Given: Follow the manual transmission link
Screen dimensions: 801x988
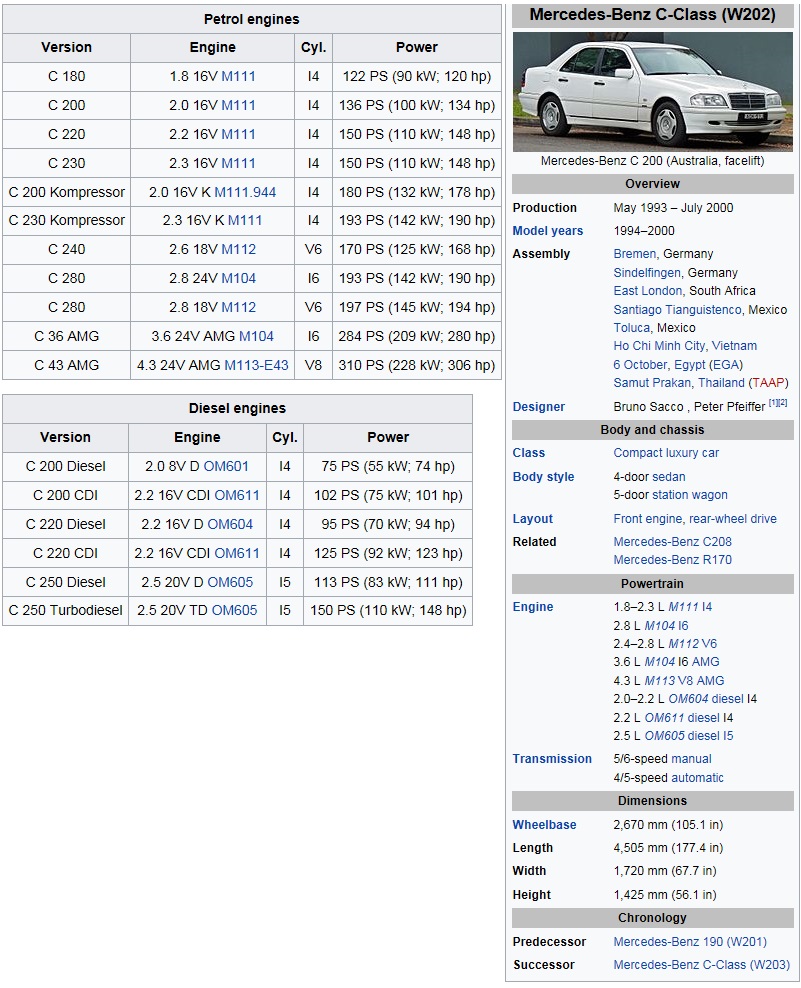Looking at the screenshot, I should pyautogui.click(x=691, y=759).
